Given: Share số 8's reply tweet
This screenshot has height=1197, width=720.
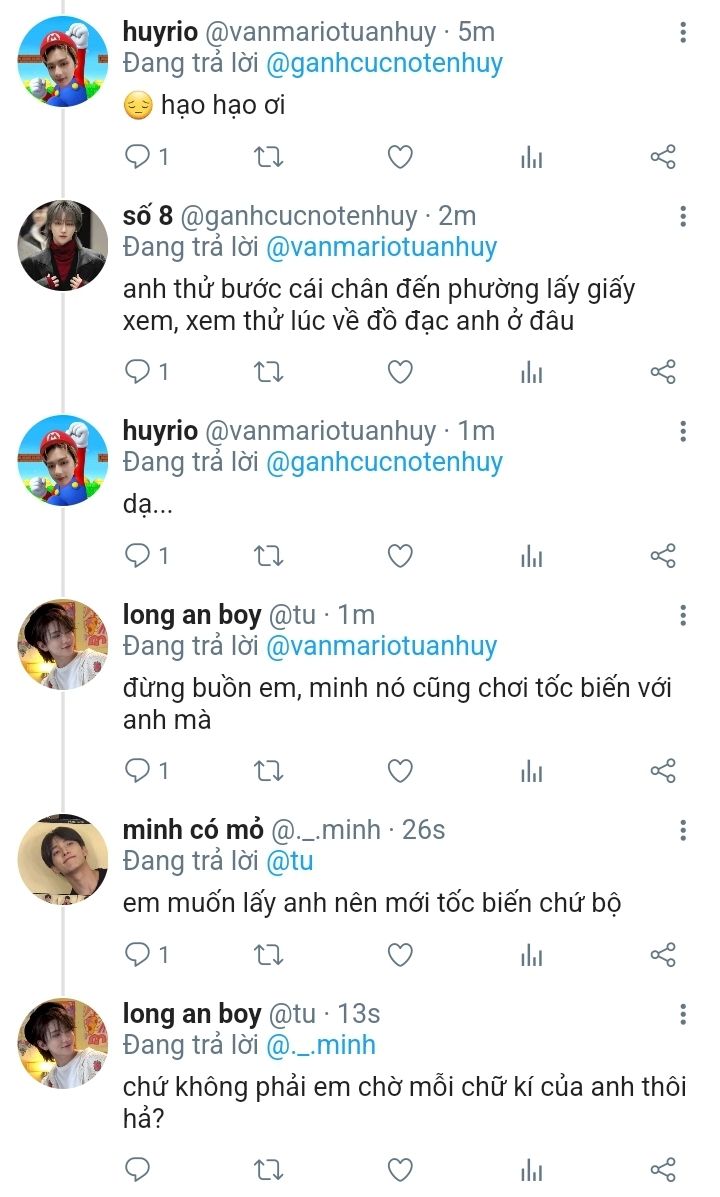Looking at the screenshot, I should (x=663, y=373).
